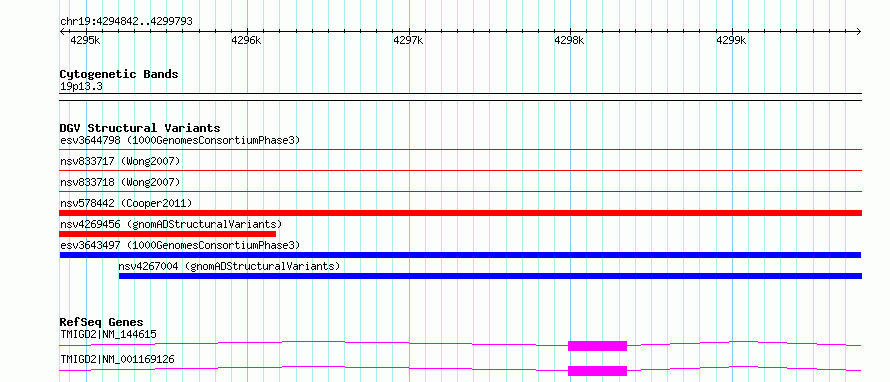Click the TMIGD2|NM_144615 gene label

108,334
